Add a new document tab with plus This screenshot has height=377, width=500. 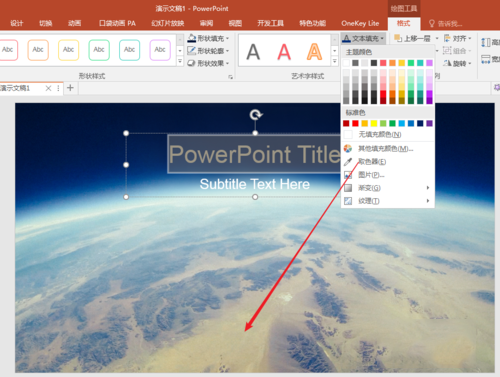click(x=70, y=88)
